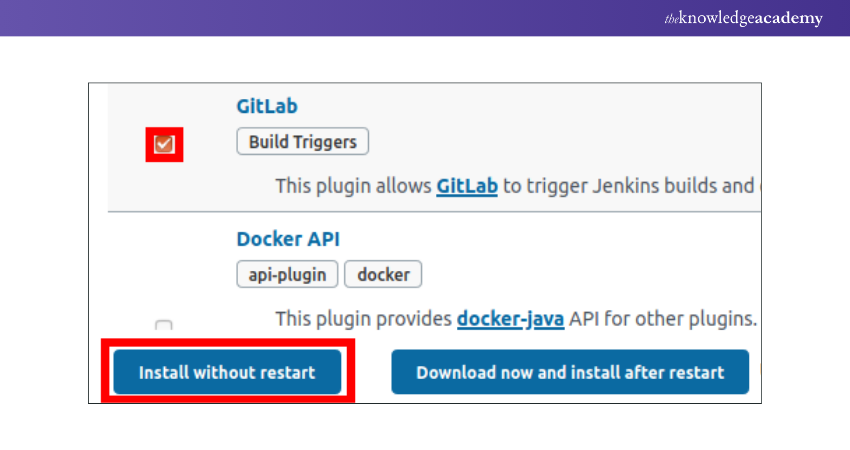This screenshot has height=450, width=850.
Task: Select the Build Triggers tag
Action: pos(302,142)
